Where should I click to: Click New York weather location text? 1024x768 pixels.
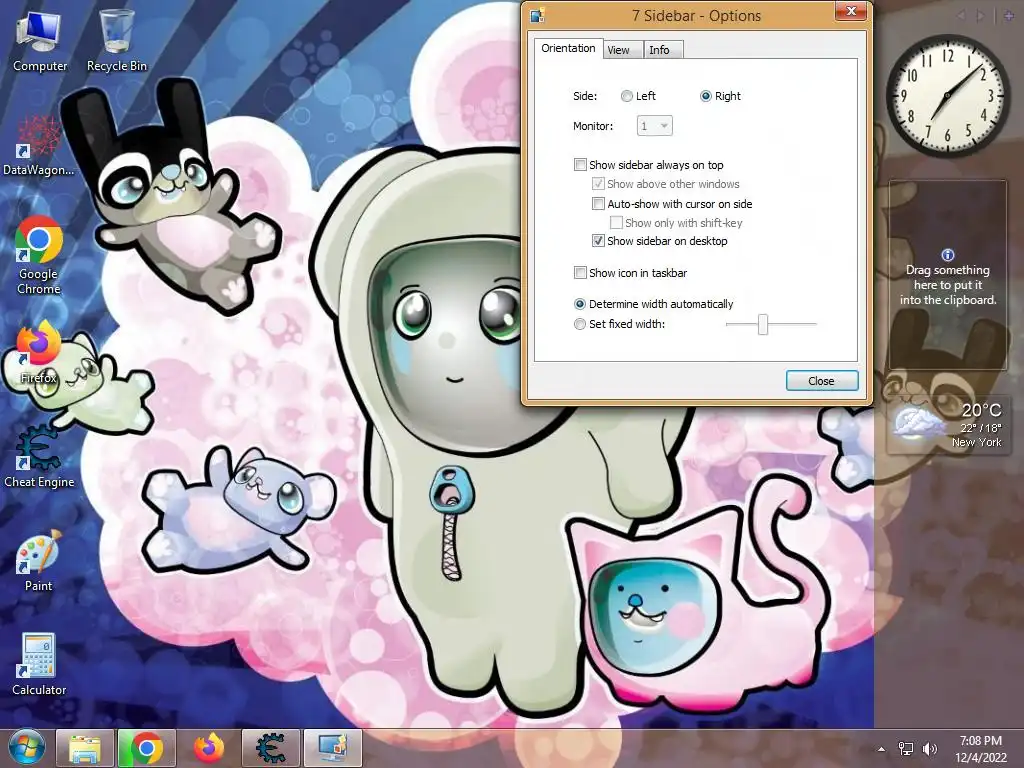[976, 442]
